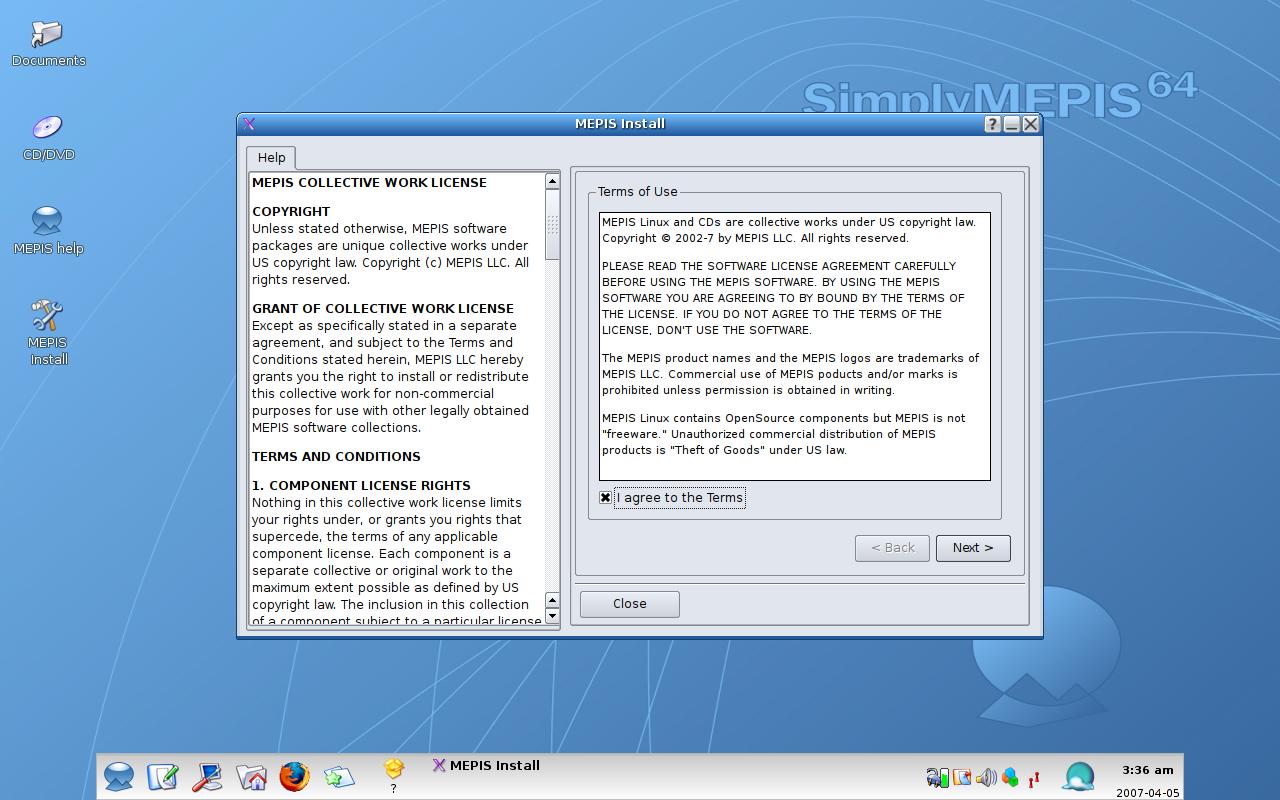Viewport: 1280px width, 800px height.
Task: Open the clipboard tool tray icon
Action: point(962,777)
